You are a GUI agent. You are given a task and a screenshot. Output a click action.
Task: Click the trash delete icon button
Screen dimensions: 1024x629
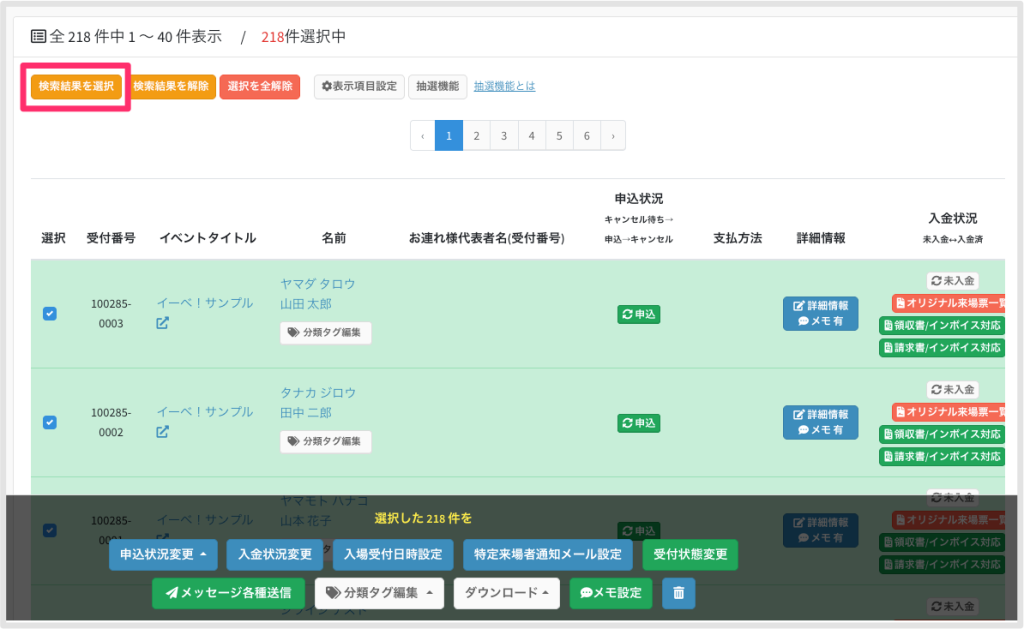pyautogui.click(x=679, y=593)
